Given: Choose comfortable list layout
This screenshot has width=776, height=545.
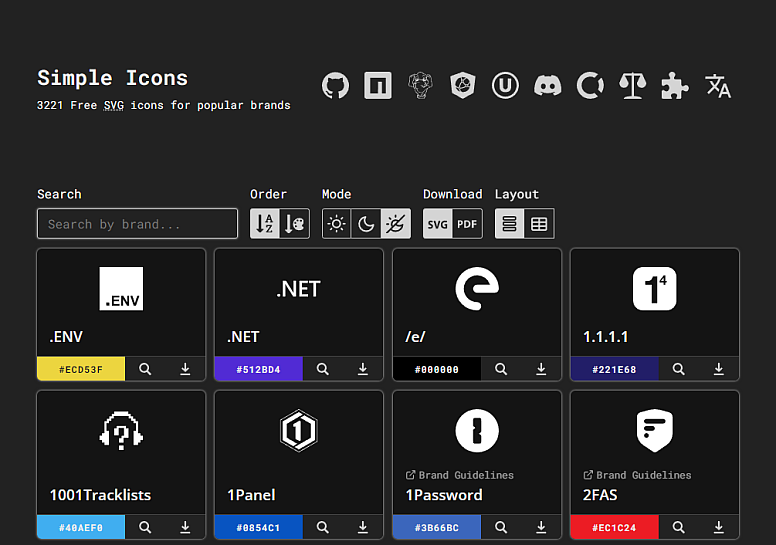Looking at the screenshot, I should click(x=509, y=224).
